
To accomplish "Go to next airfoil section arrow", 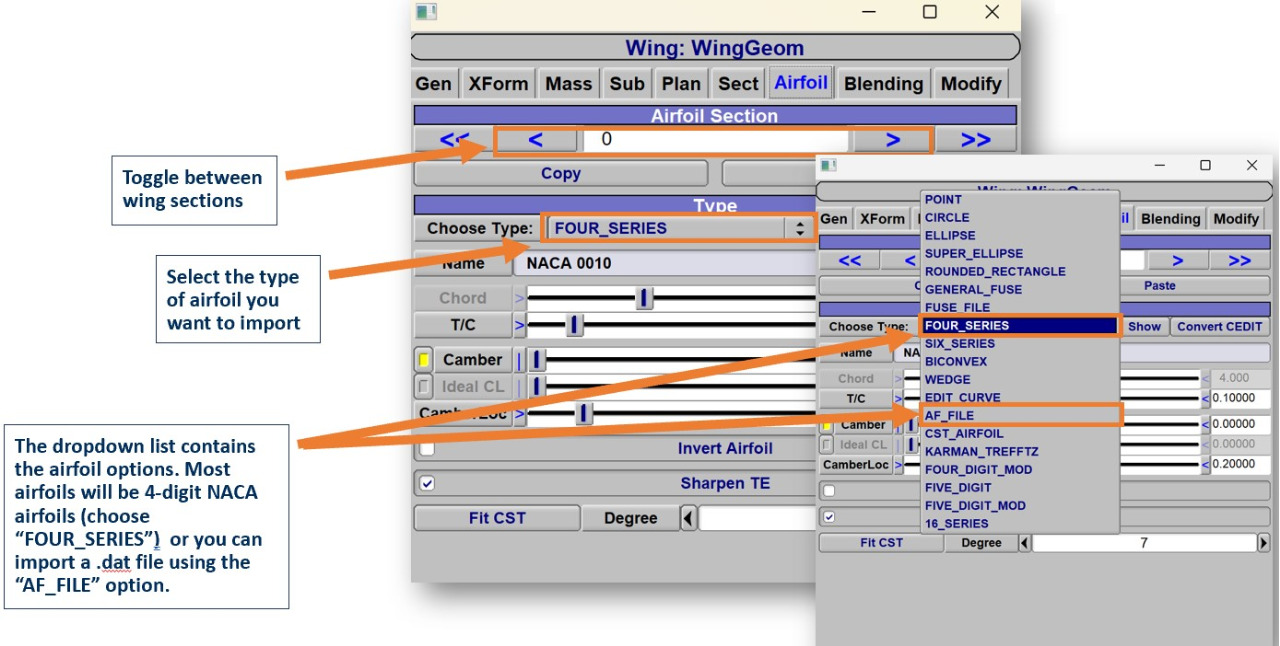I will [x=892, y=140].
